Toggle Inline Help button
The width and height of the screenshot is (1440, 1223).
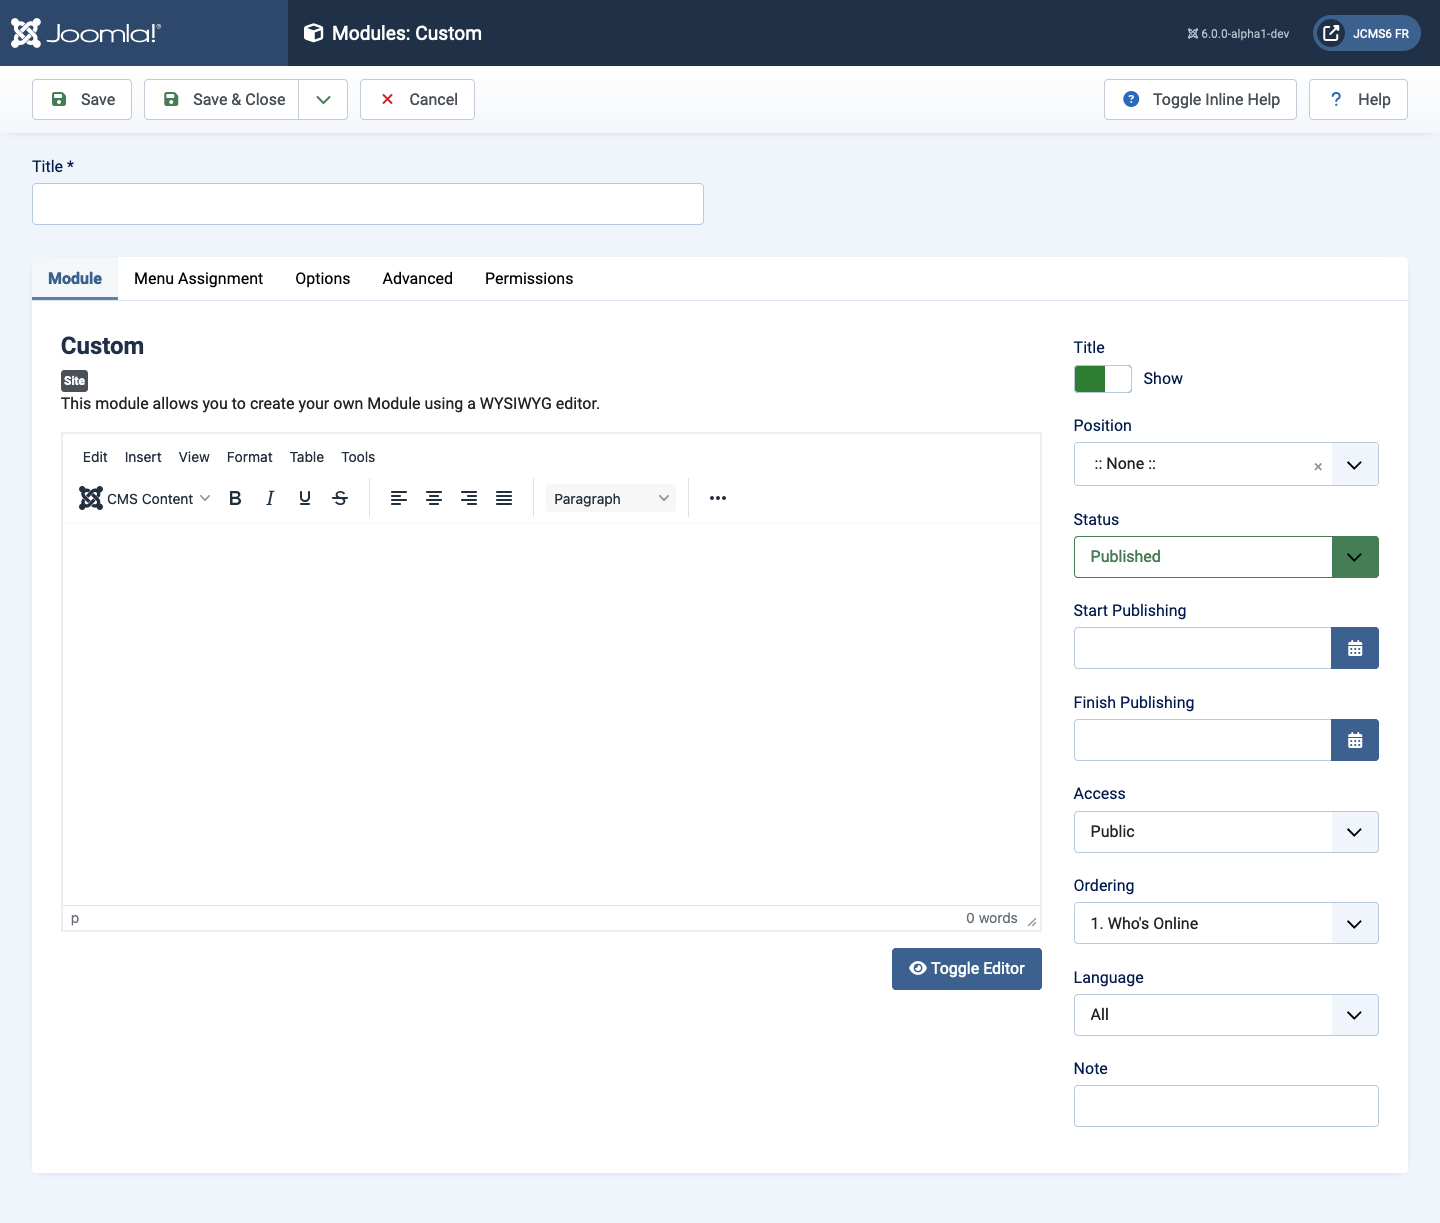(x=1200, y=99)
